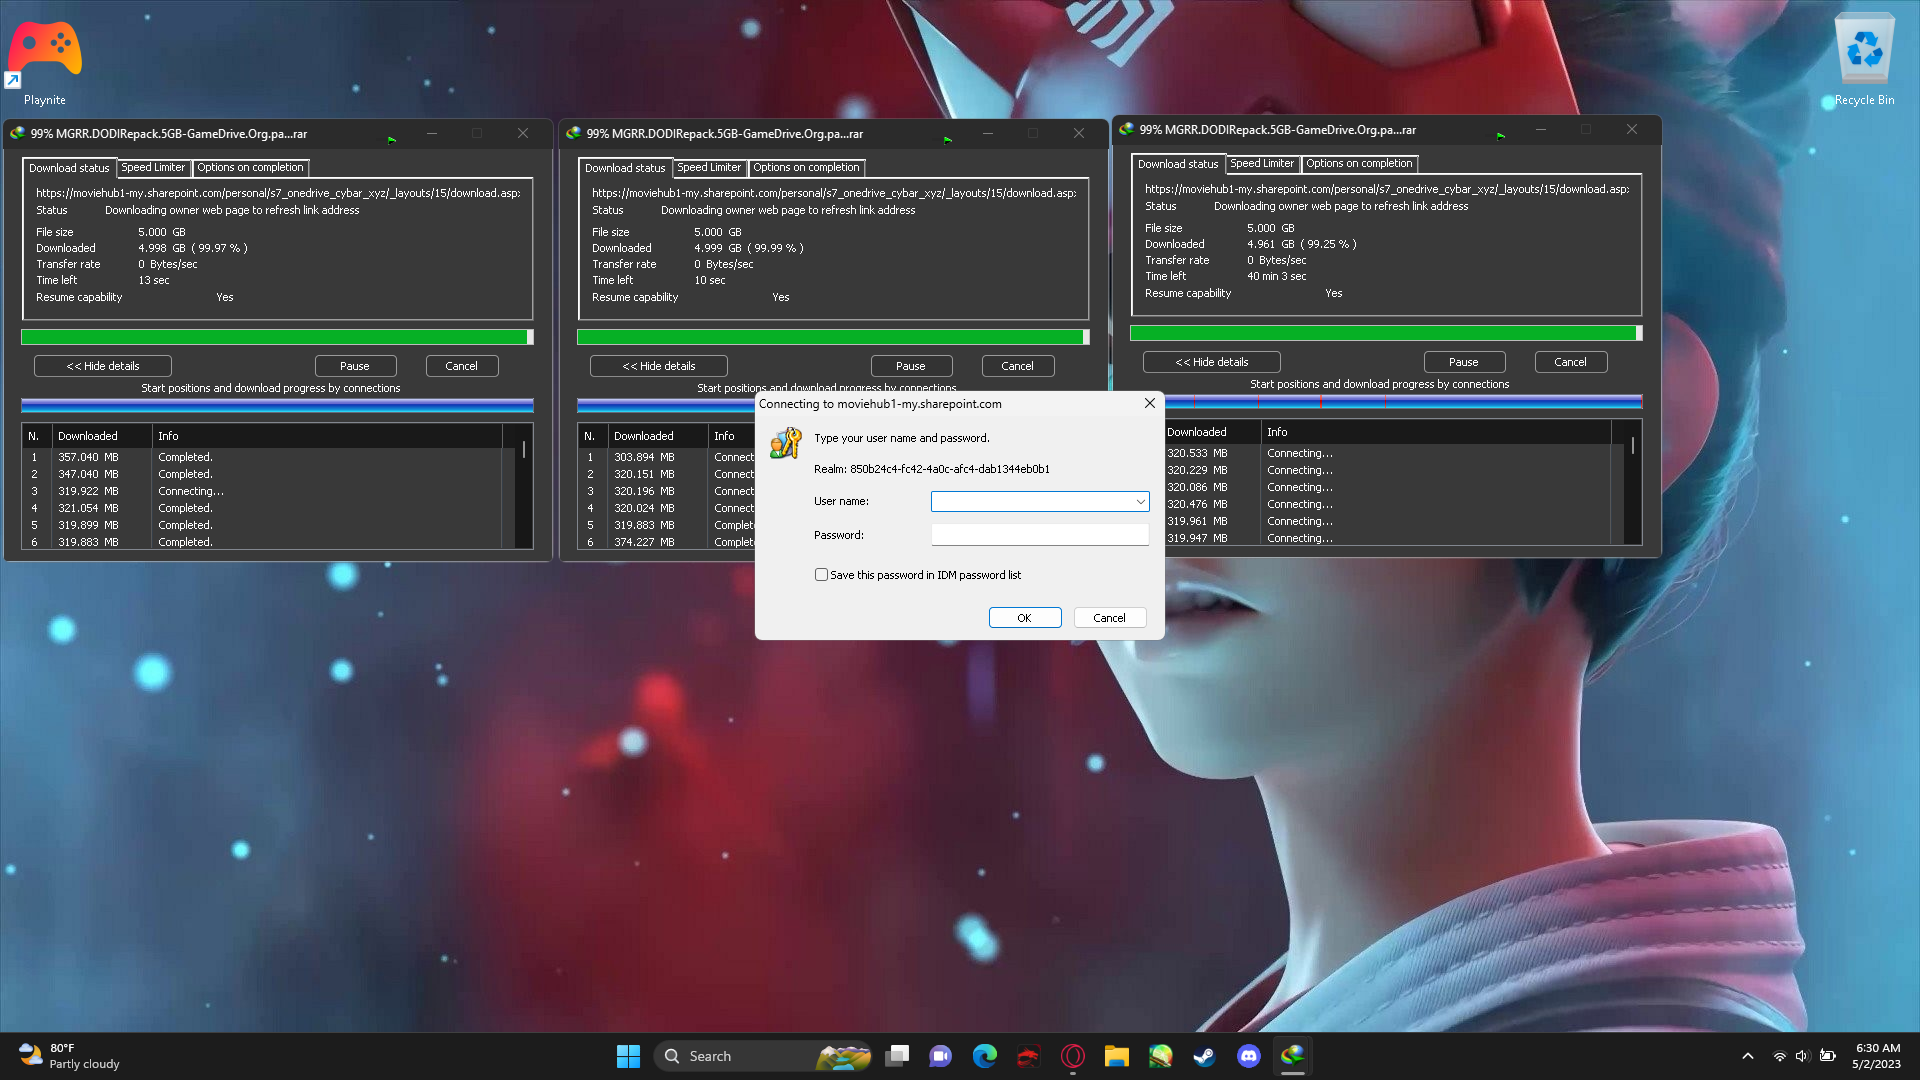Open Task View on the taskbar
This screenshot has width=1920, height=1080.
tap(897, 1056)
